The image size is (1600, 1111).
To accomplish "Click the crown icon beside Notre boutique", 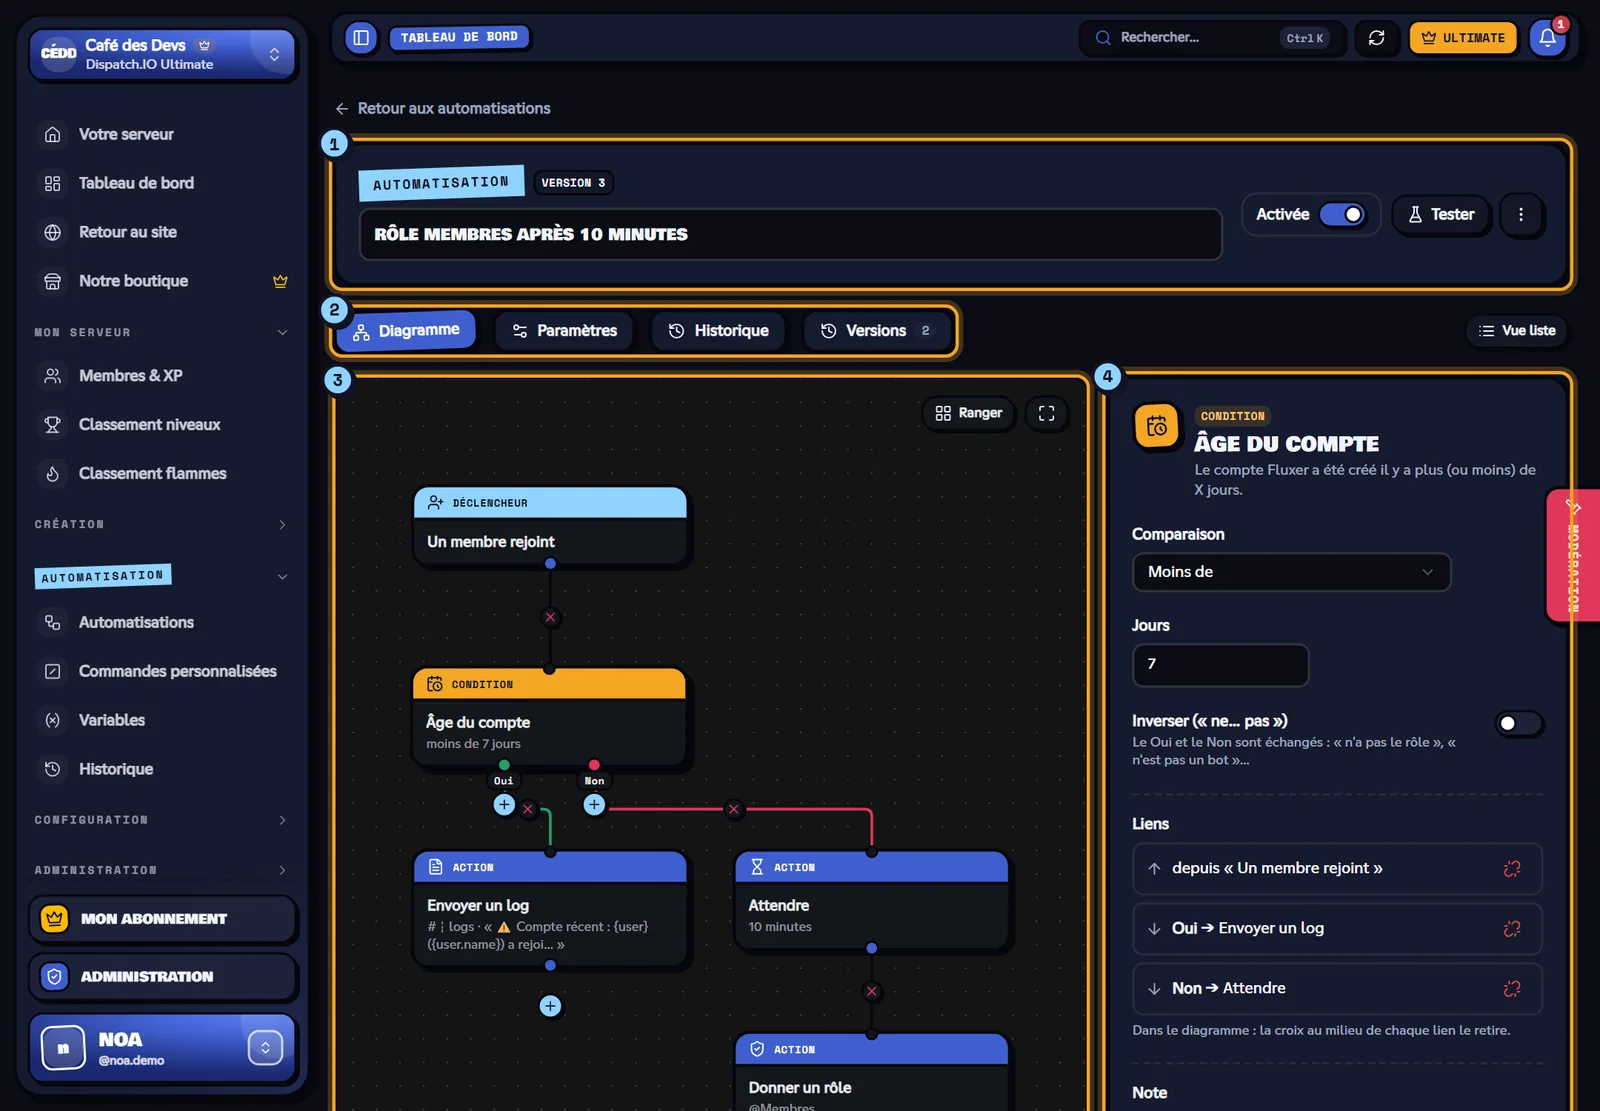I will click(280, 282).
